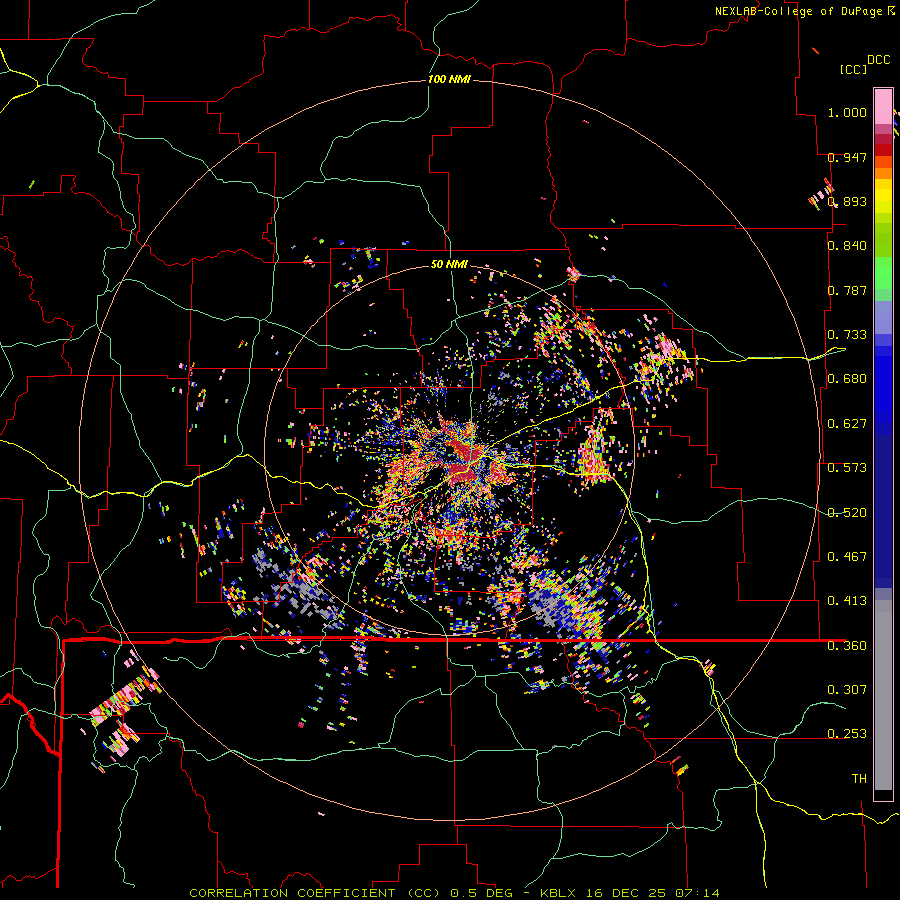
Task: Click the 0.520 color scale value
Action: click(x=847, y=513)
